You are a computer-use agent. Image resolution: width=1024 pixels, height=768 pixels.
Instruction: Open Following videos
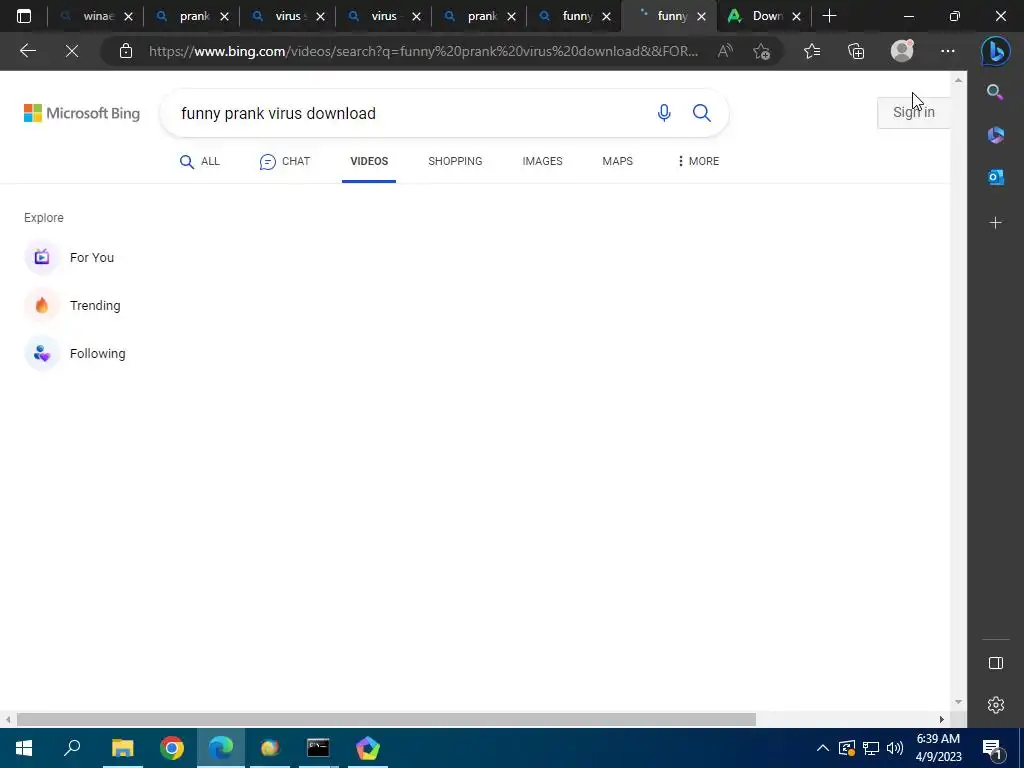75,353
